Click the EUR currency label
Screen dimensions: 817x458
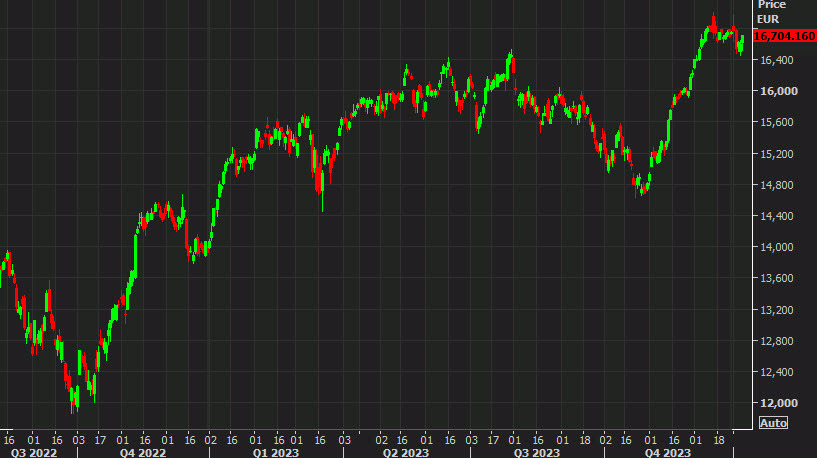pos(768,19)
